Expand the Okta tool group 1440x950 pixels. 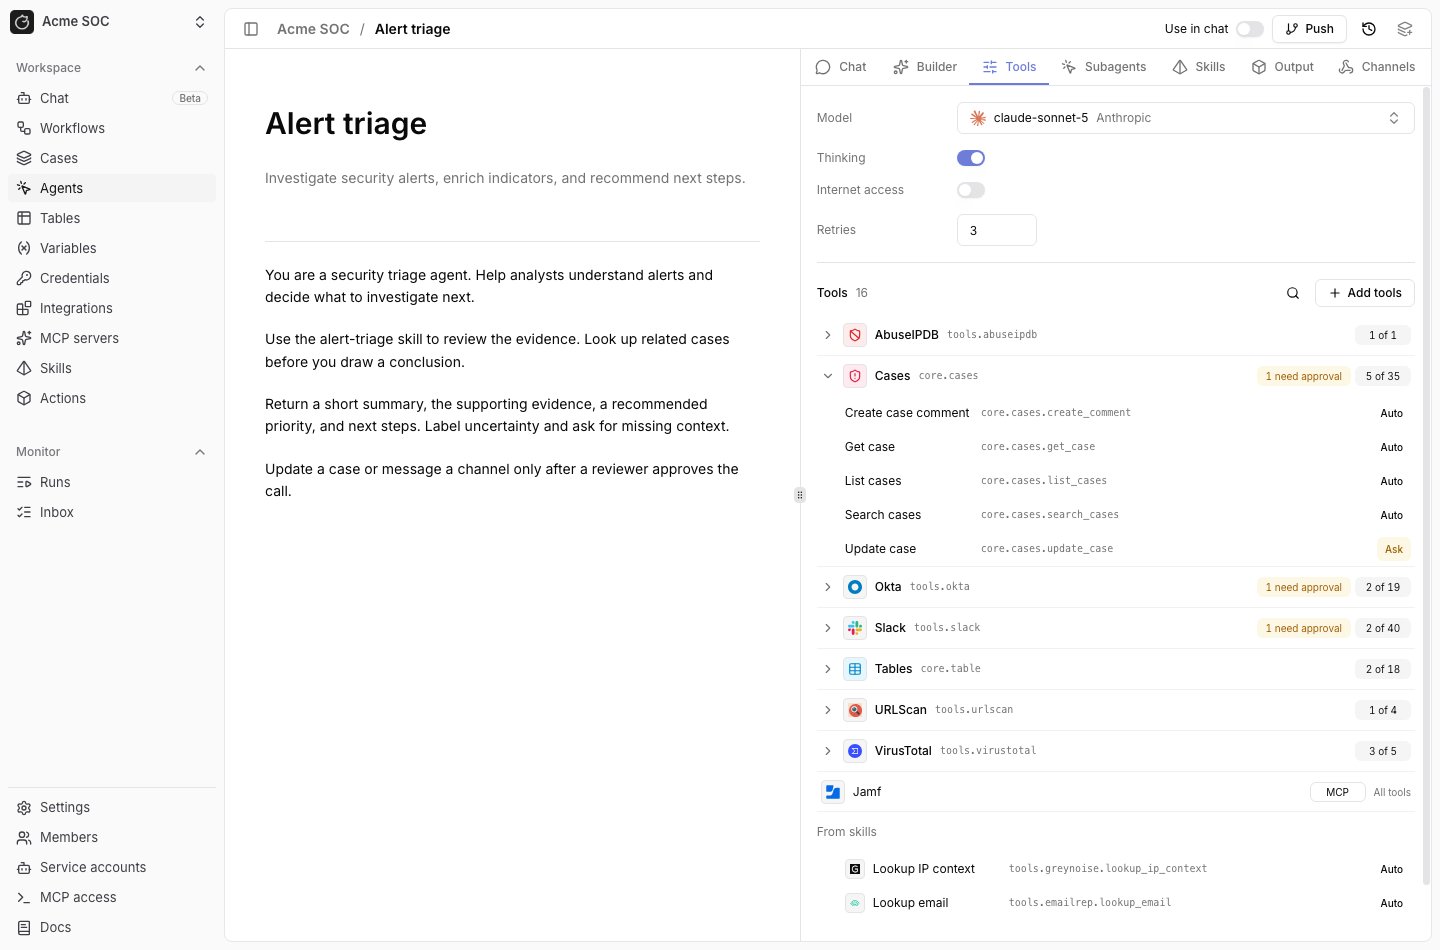(827, 587)
